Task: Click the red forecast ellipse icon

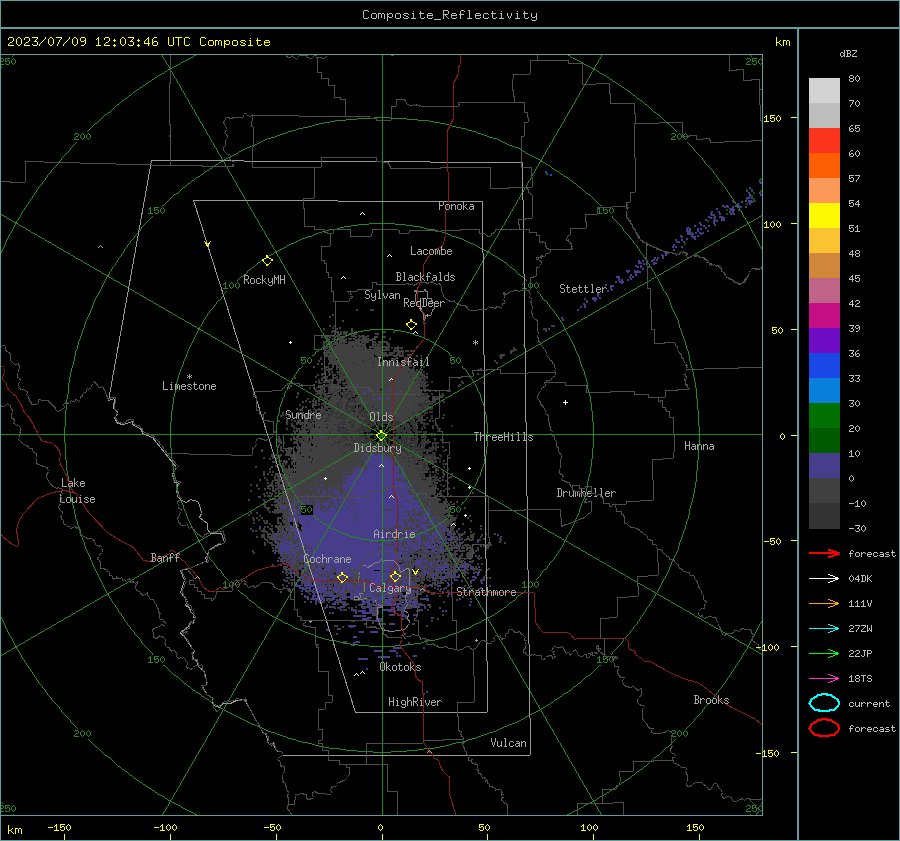Action: (x=824, y=728)
